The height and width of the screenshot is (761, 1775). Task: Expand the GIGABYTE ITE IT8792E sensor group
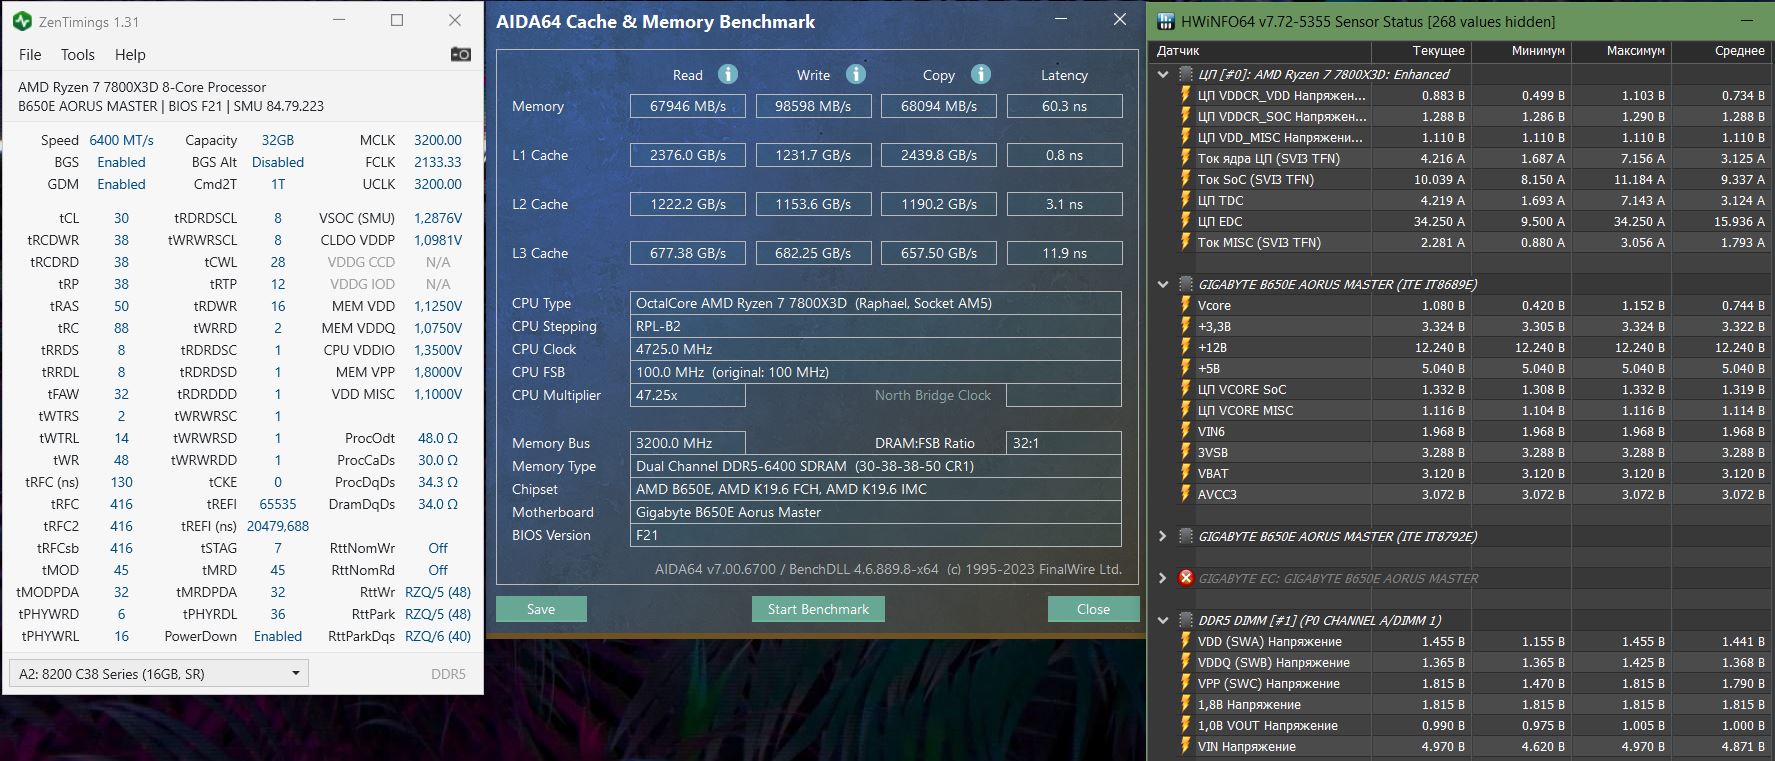pos(1162,536)
